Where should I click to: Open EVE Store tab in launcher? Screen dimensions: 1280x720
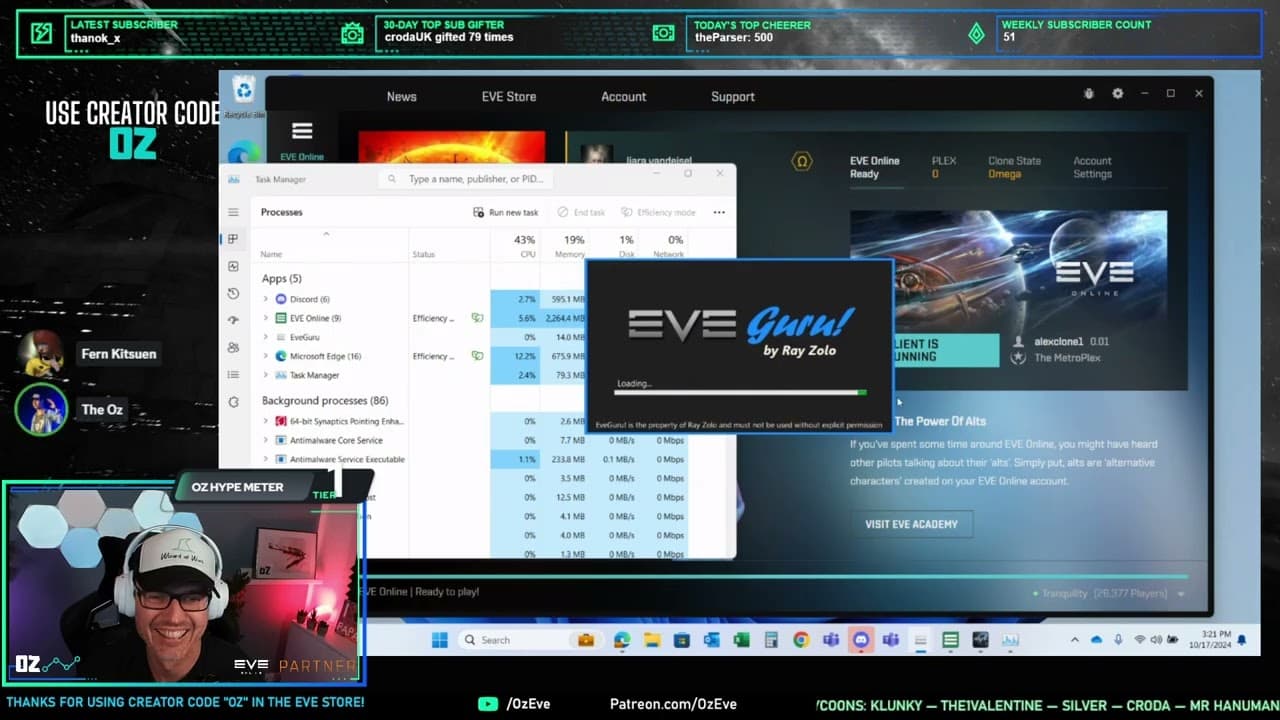point(509,97)
